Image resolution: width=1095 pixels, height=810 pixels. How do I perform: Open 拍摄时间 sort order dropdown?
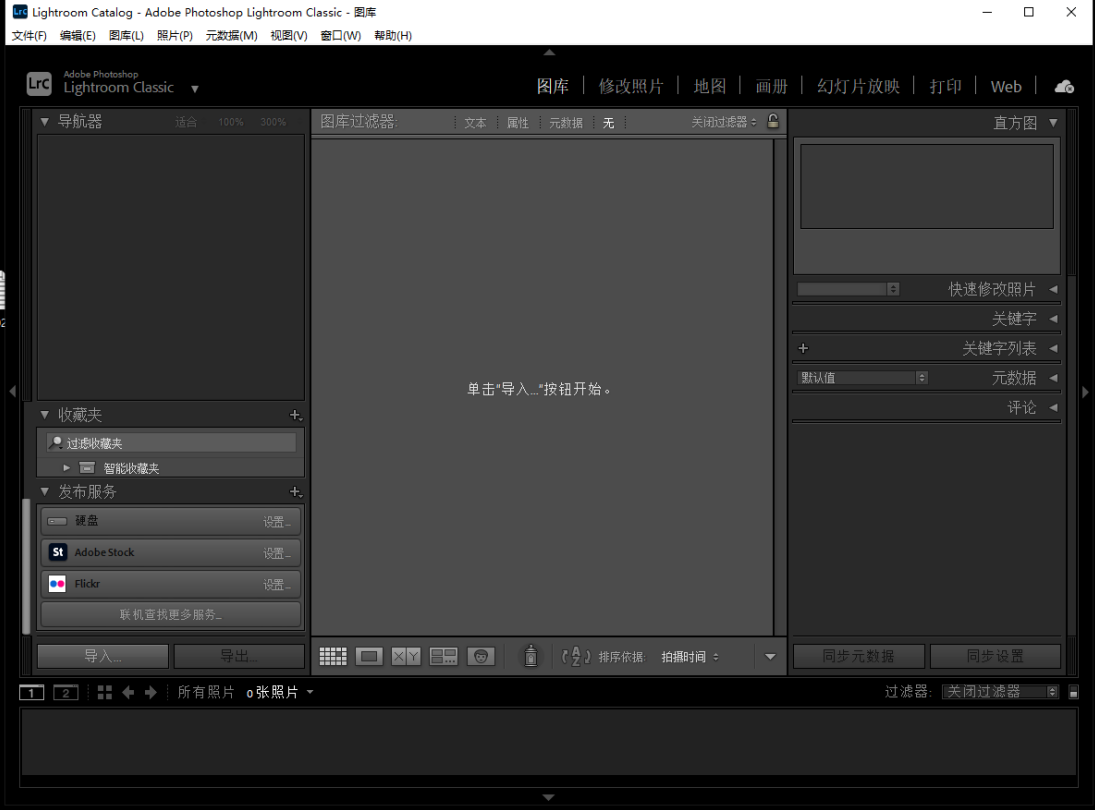click(x=690, y=657)
